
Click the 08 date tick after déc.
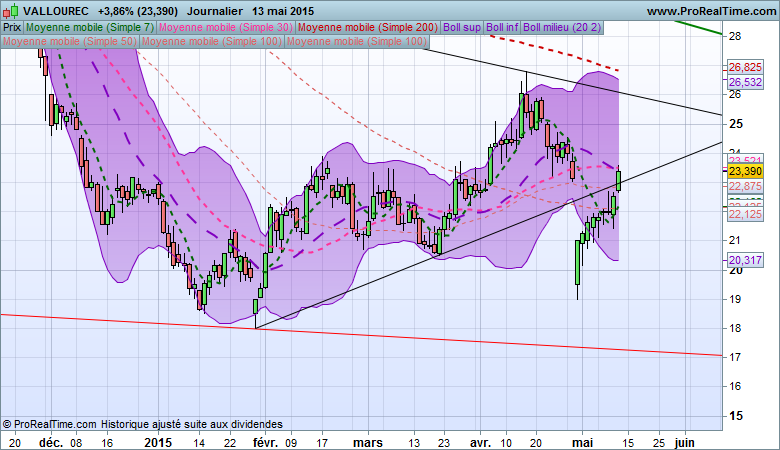[x=76, y=443]
